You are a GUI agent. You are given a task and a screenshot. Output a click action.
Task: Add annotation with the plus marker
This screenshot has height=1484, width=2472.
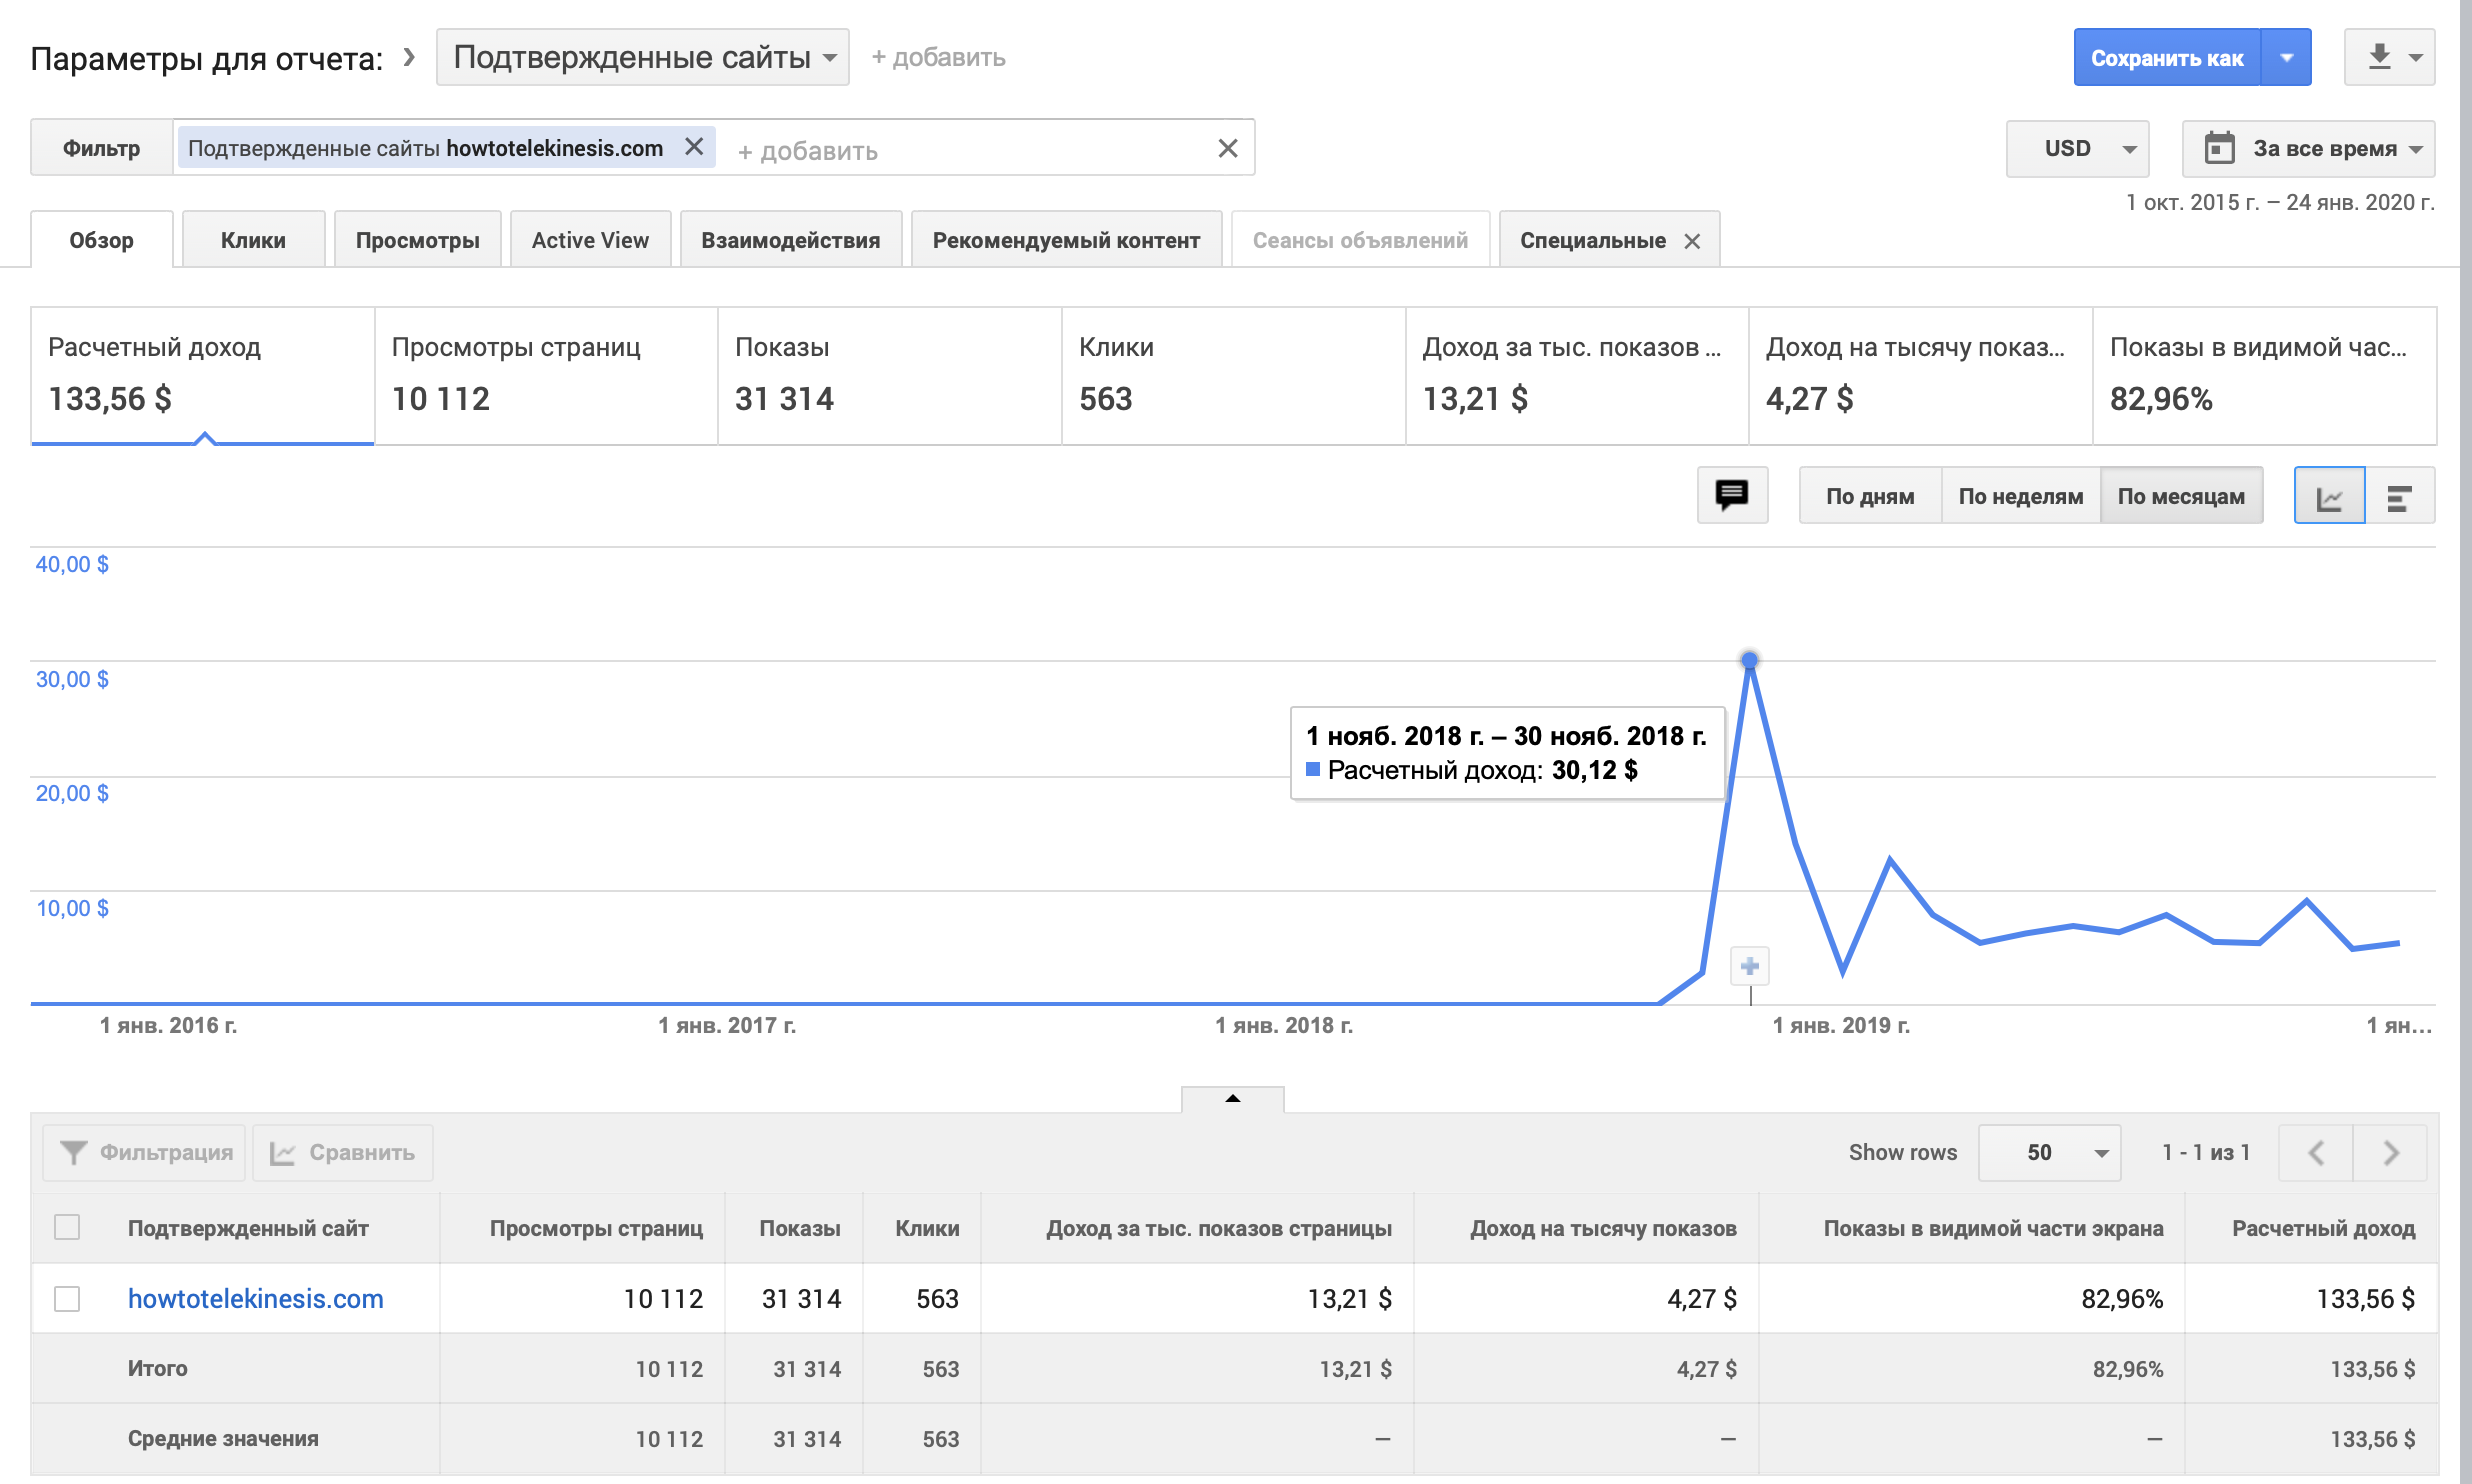coord(1750,966)
